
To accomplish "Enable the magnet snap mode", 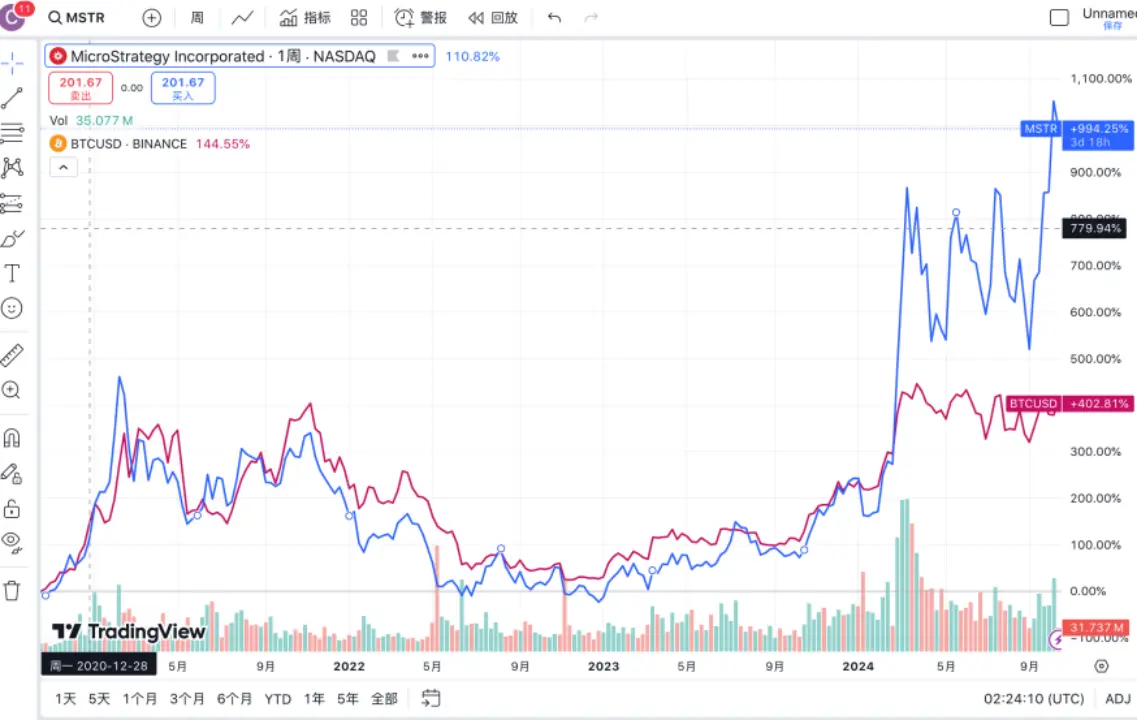I will [x=13, y=437].
